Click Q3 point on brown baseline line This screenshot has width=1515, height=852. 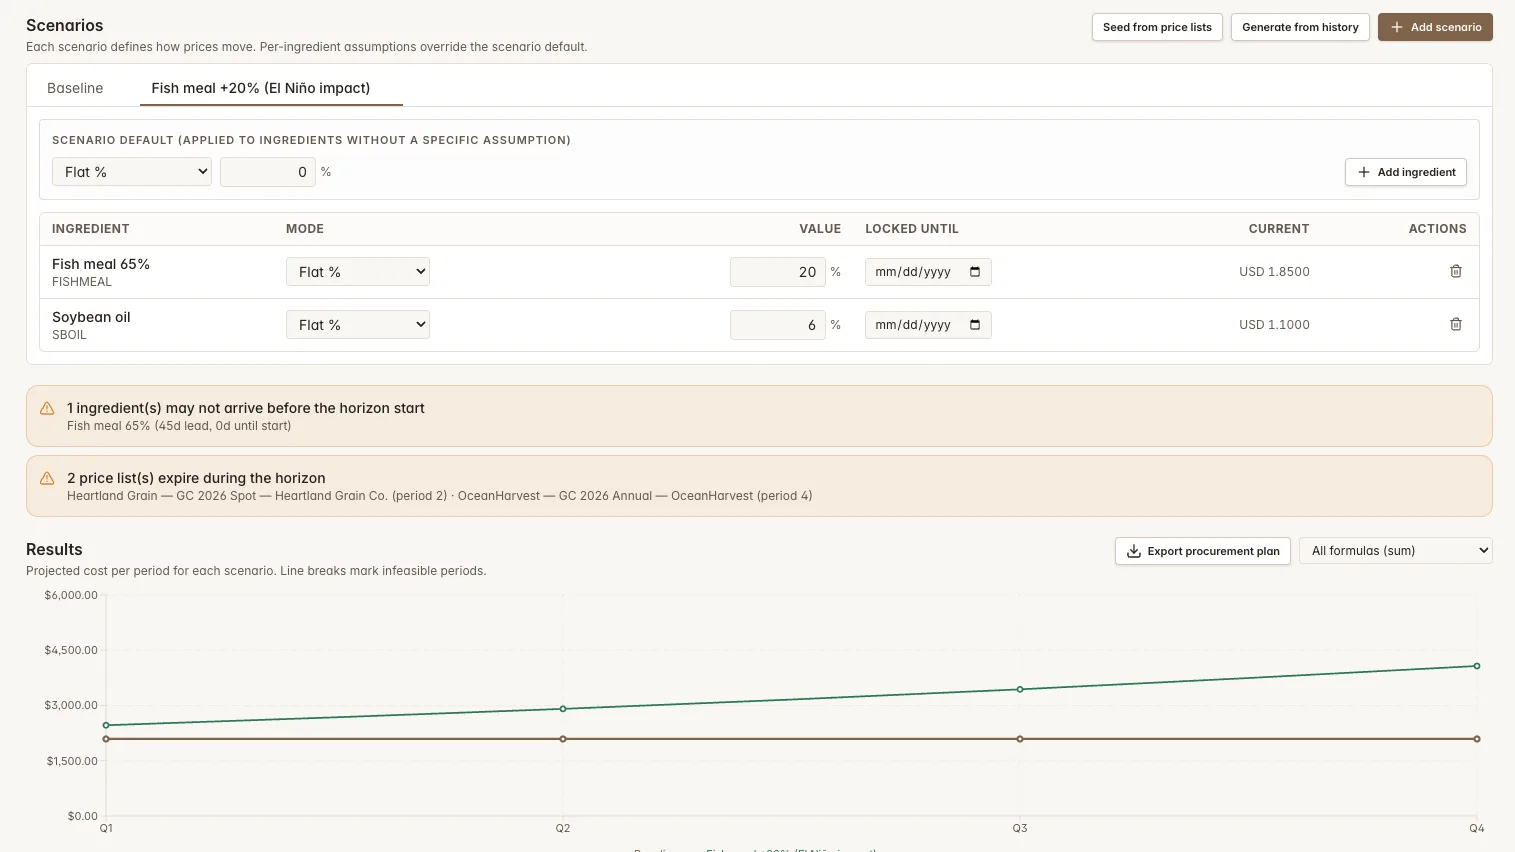point(1020,739)
